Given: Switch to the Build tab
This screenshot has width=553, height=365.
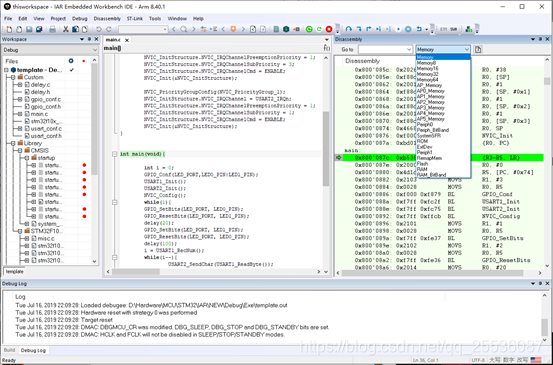Looking at the screenshot, I should [x=10, y=350].
